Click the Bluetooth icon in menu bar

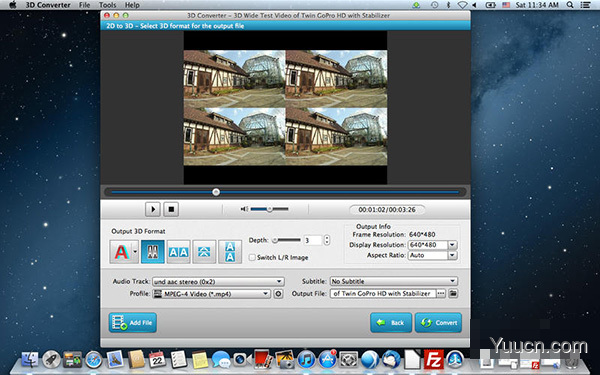pos(448,5)
